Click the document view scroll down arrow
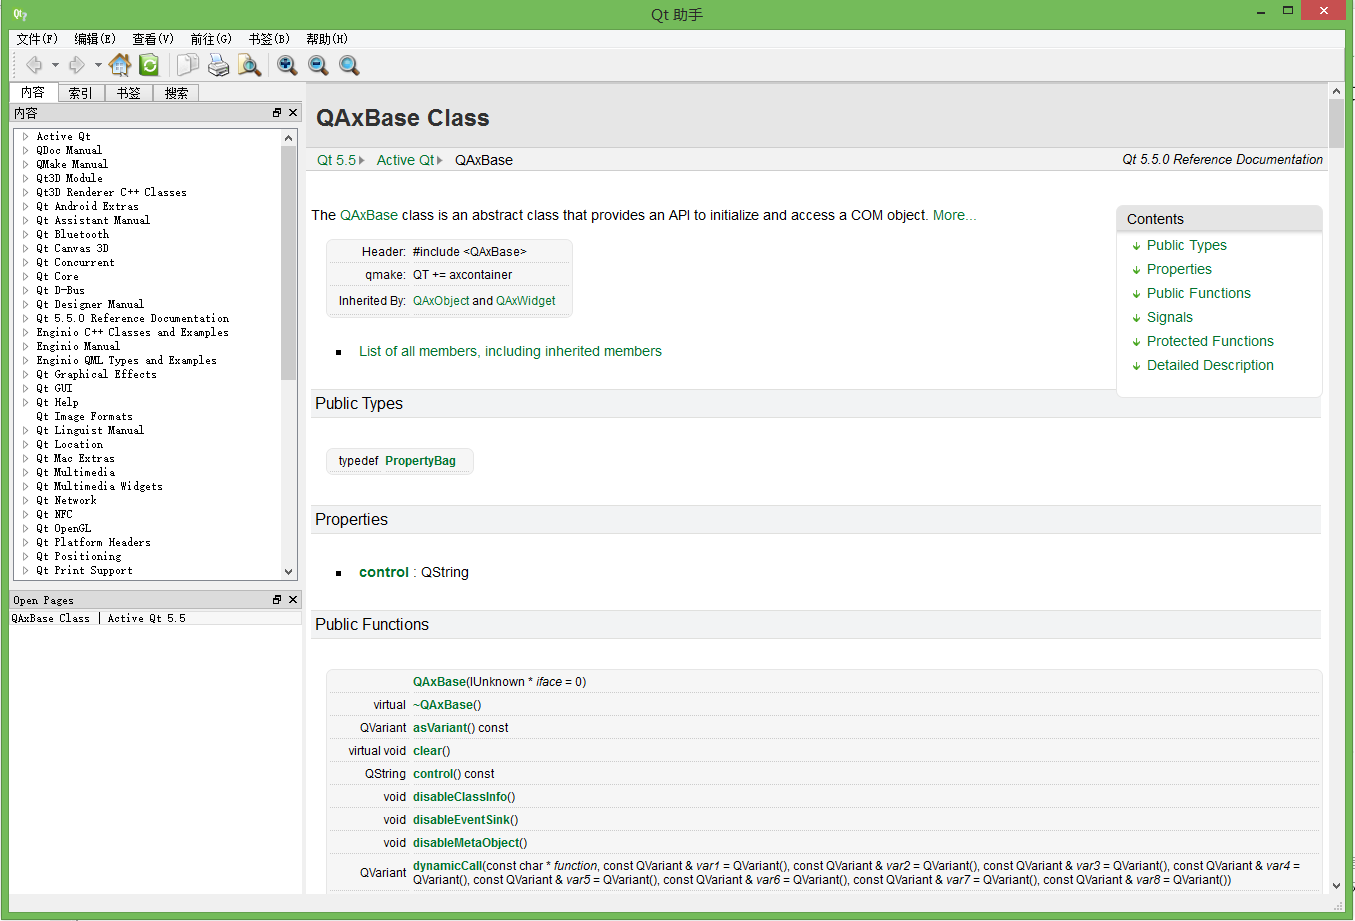The height and width of the screenshot is (921, 1355). pos(1336,886)
